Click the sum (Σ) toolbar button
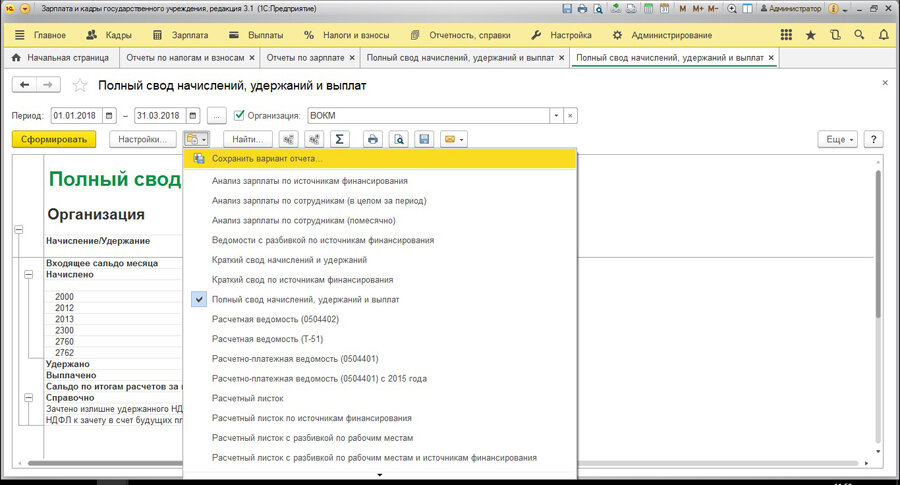Viewport: 900px width, 485px height. point(339,139)
